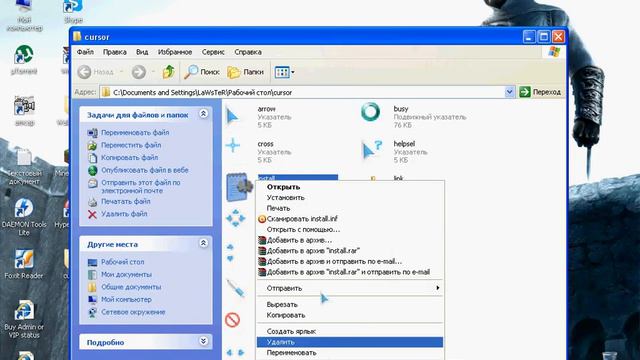Viewport: 640px width, 360px height.
Task: Open the Вид menu
Action: (142, 52)
